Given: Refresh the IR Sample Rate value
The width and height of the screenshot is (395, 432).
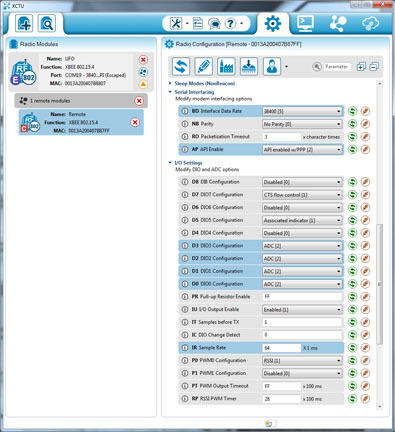Looking at the screenshot, I should (352, 348).
